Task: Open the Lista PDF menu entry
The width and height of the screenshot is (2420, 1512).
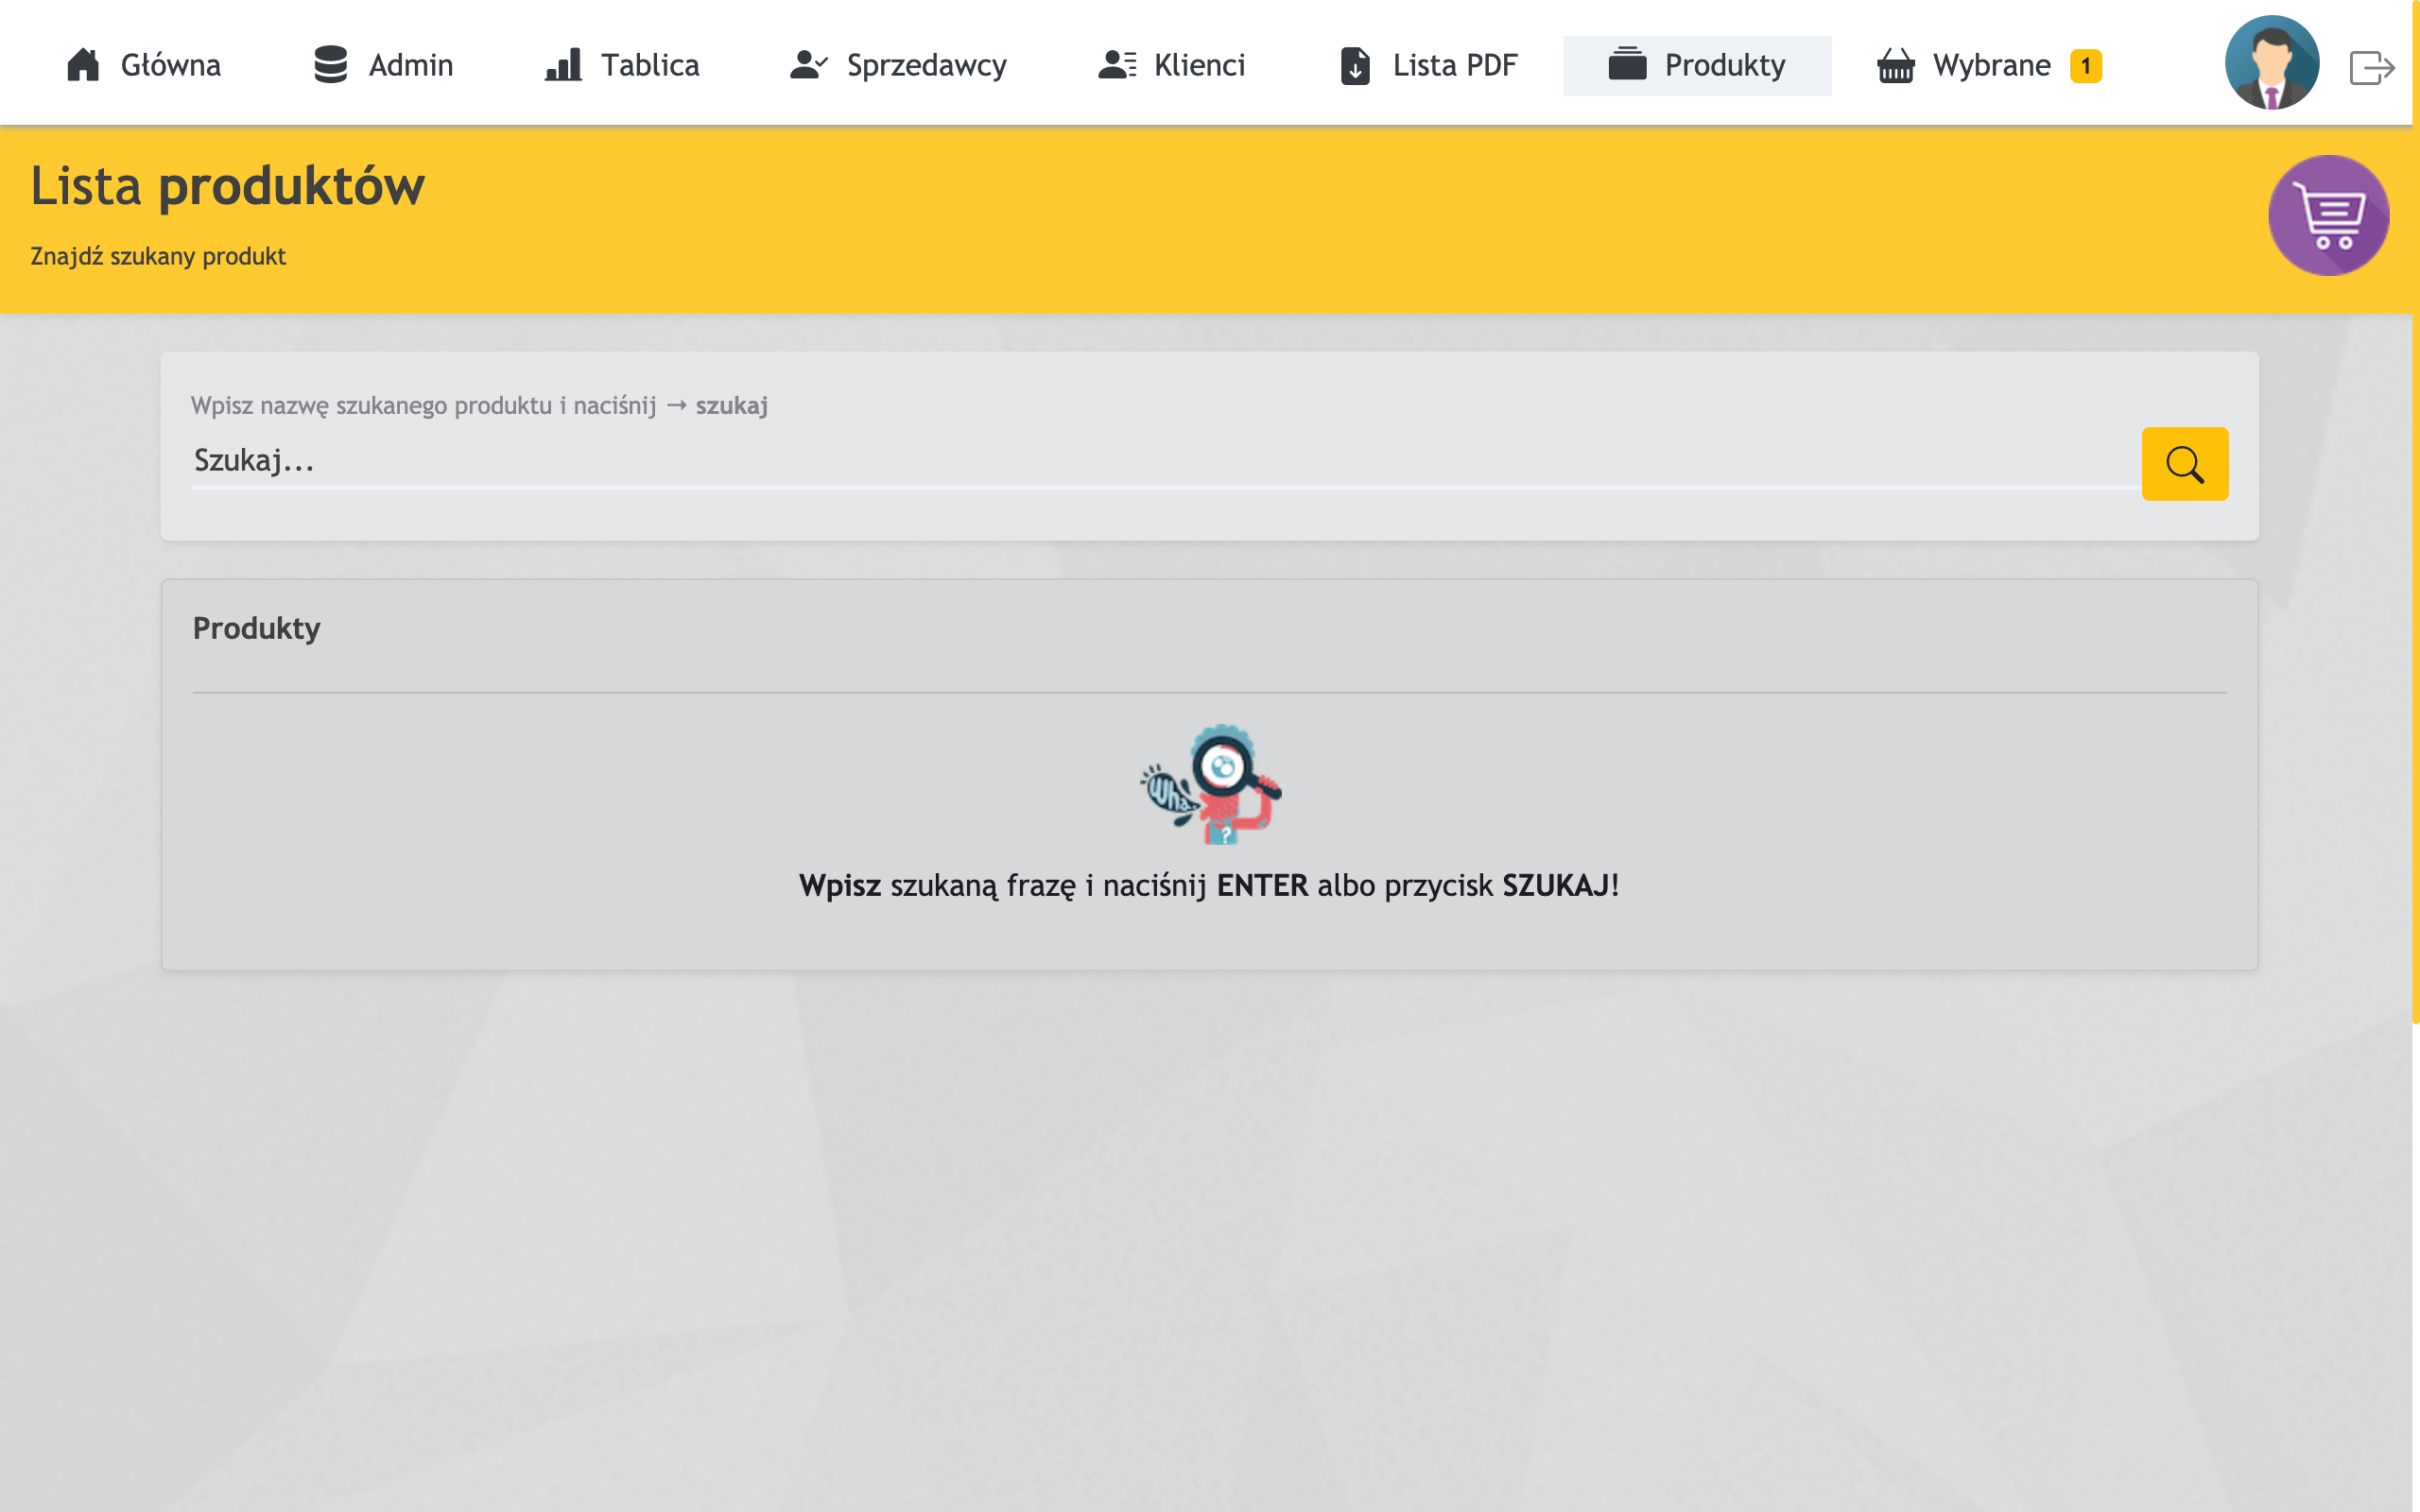Action: coord(1454,66)
